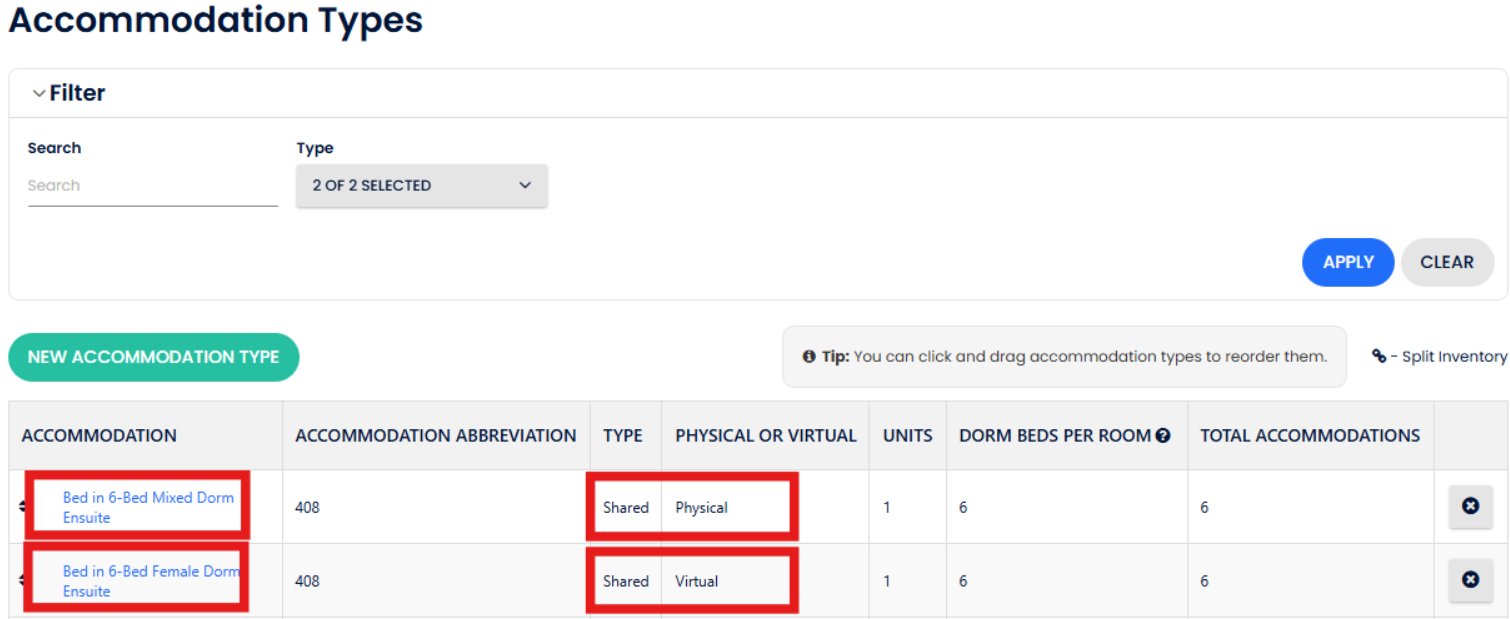Click the drag handle of Female Dorm row

pyautogui.click(x=22, y=580)
